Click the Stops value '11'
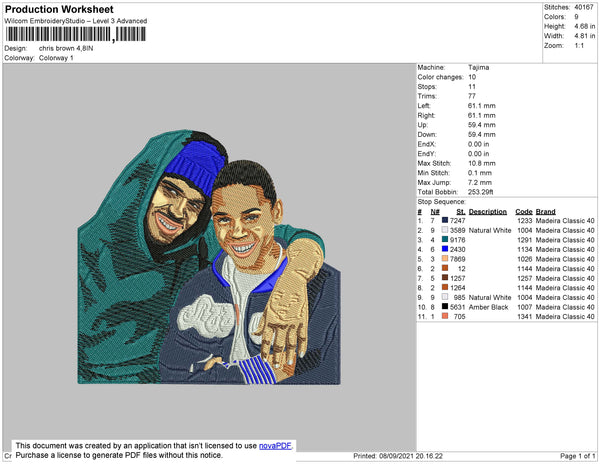This screenshot has height=464, width=600. click(x=472, y=86)
